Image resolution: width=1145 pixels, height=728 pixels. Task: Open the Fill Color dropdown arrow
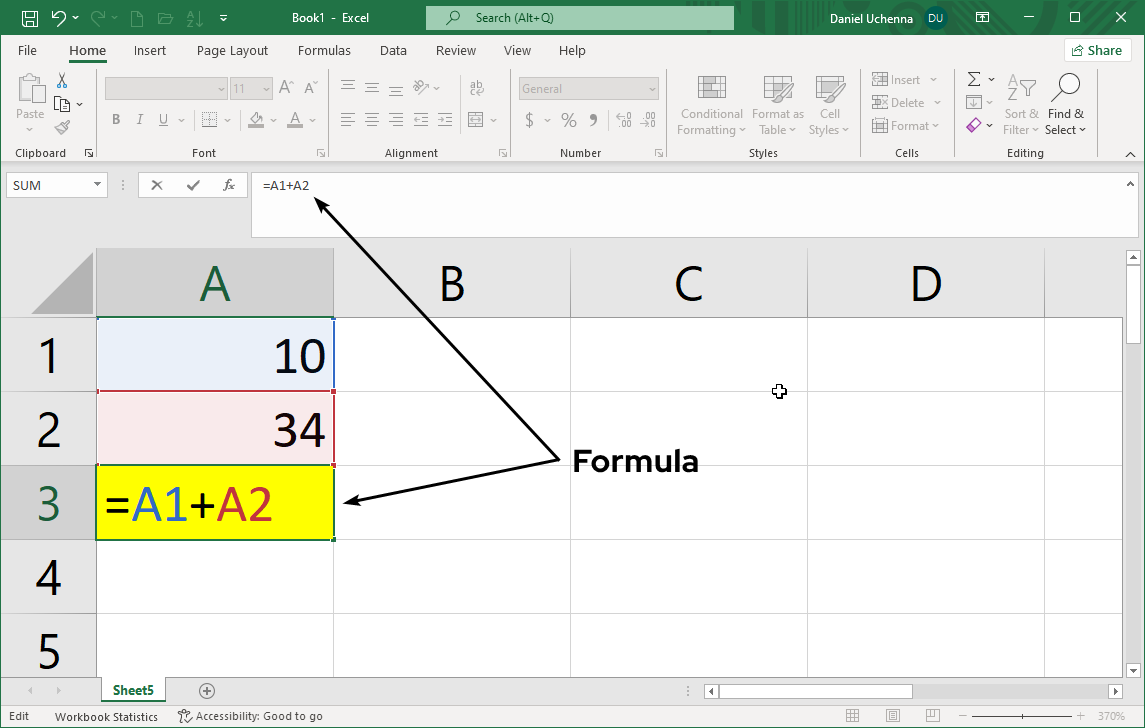point(274,119)
